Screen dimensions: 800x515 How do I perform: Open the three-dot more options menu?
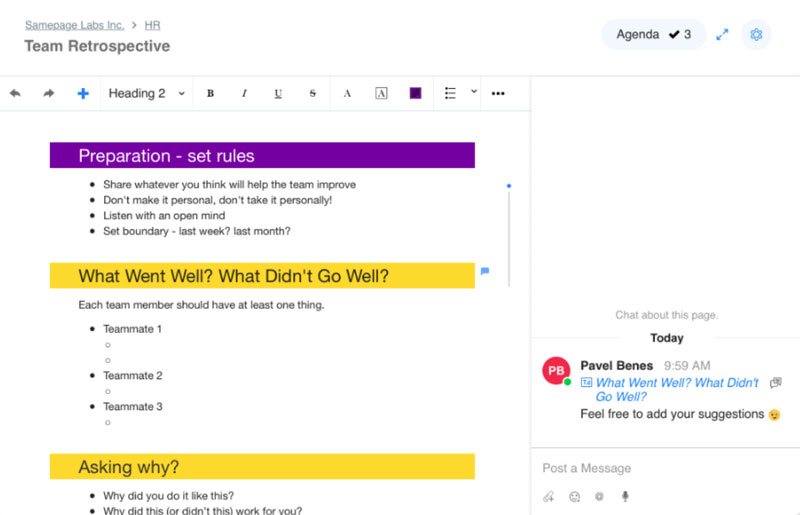tap(498, 93)
